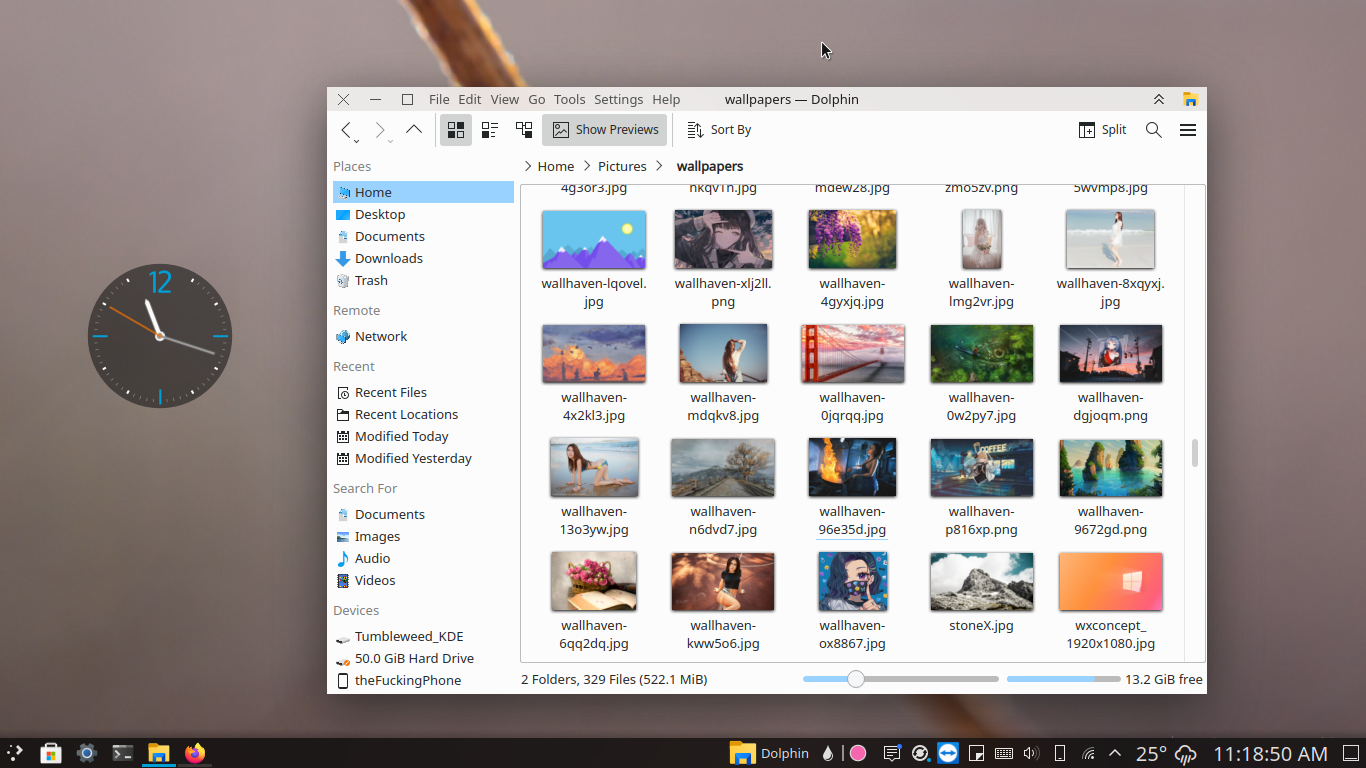
Task: Expand the chevron before Home in breadcrumb
Action: tap(527, 166)
